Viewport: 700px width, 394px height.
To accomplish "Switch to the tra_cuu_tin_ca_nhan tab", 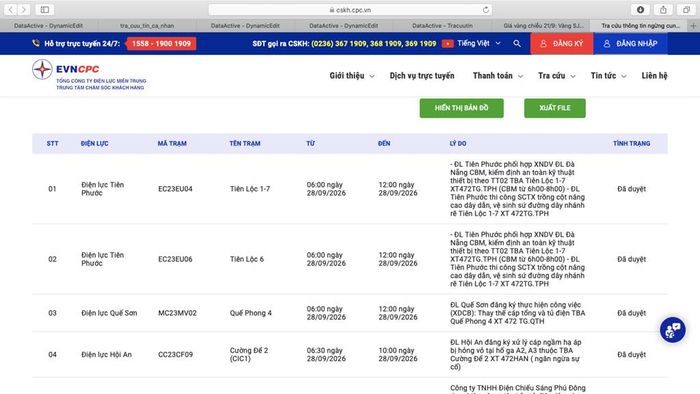I will [x=147, y=26].
